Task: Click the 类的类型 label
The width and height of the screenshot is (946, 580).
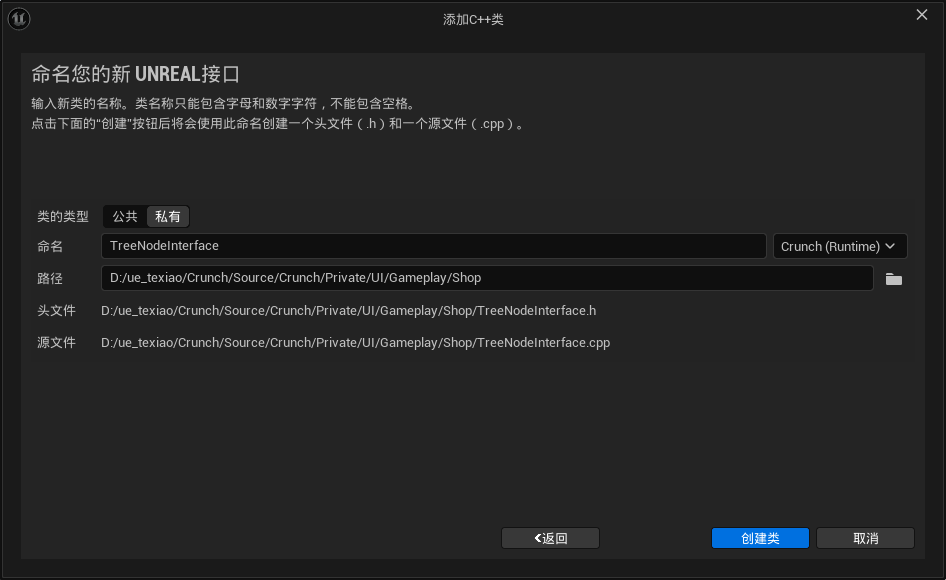Action: tap(63, 217)
